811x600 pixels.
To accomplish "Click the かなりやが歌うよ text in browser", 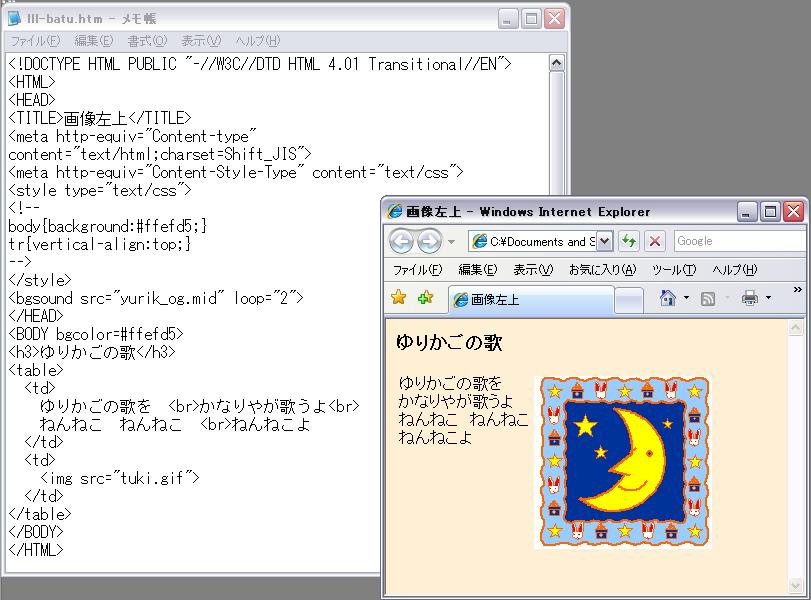I will (x=455, y=401).
